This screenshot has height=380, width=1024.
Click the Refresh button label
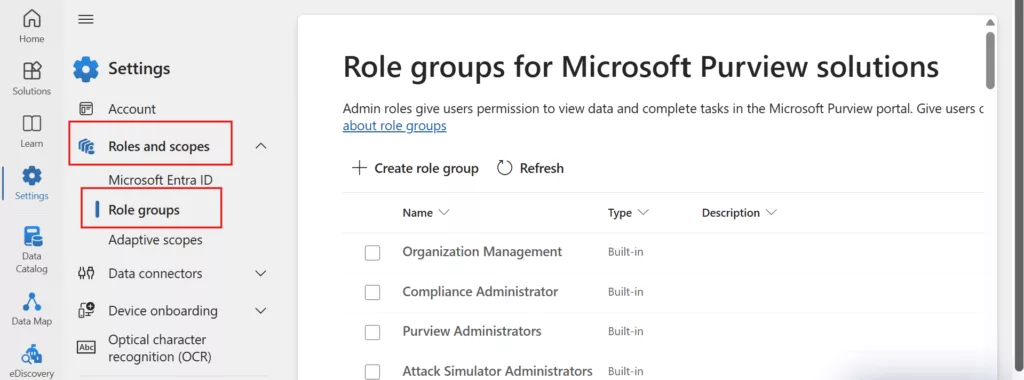coord(541,168)
